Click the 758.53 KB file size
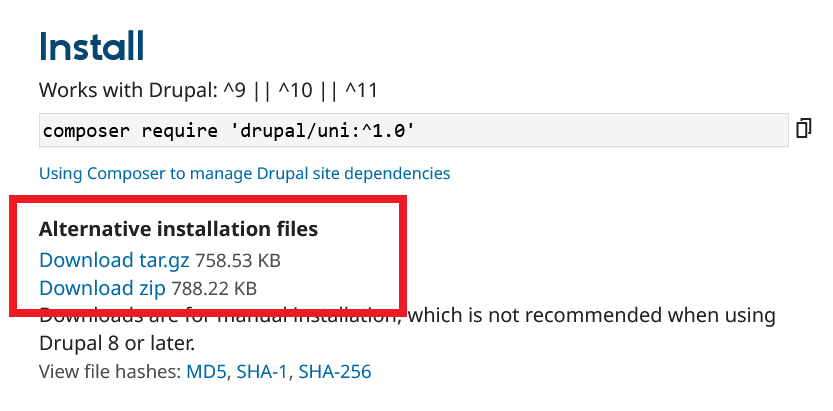The image size is (833, 411). tap(238, 261)
